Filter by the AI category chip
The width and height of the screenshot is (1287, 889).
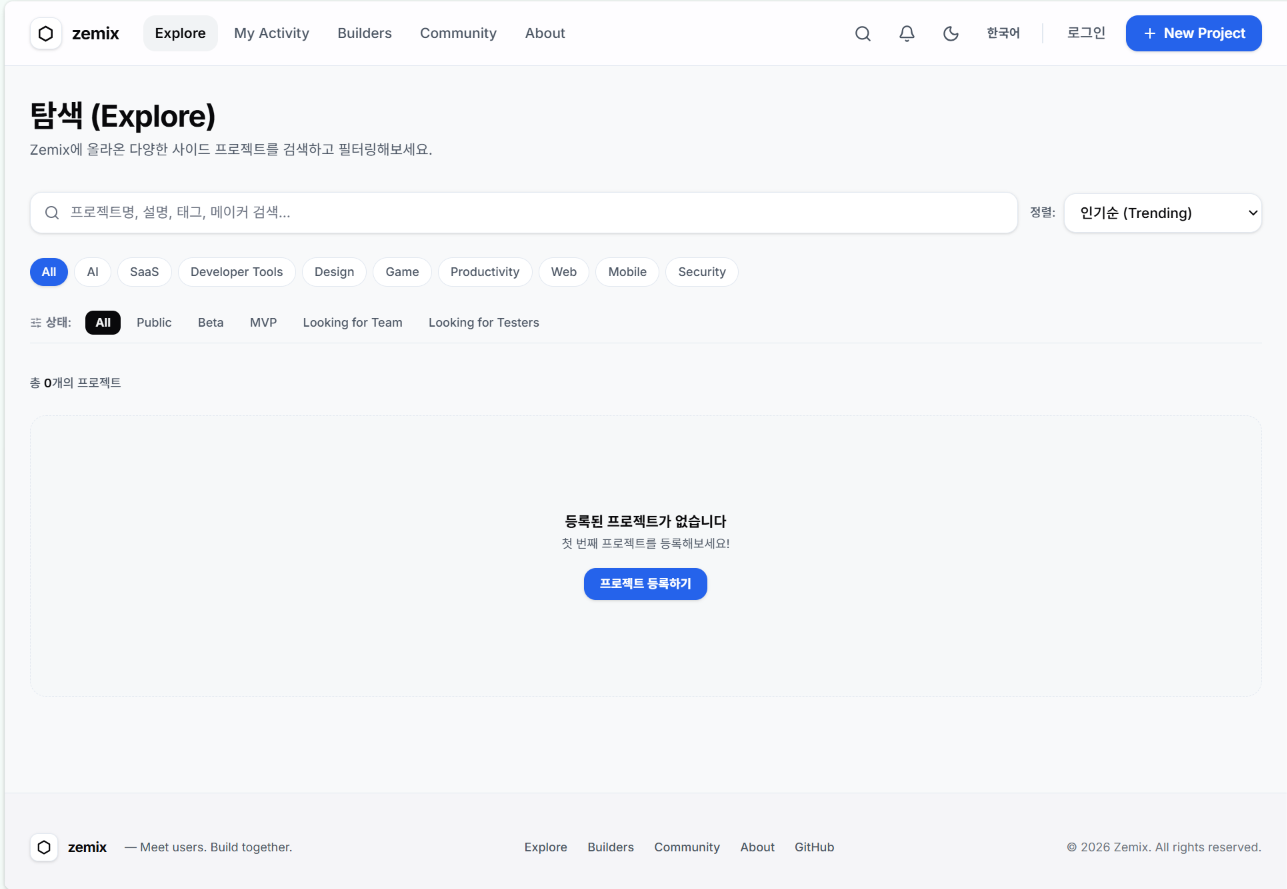click(93, 272)
